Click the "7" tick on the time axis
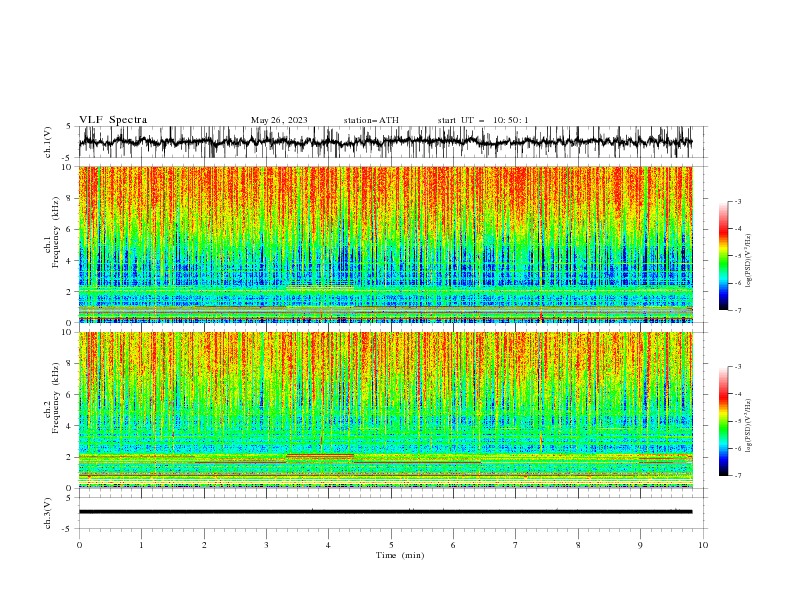This screenshot has height=612, width=792. coord(516,545)
